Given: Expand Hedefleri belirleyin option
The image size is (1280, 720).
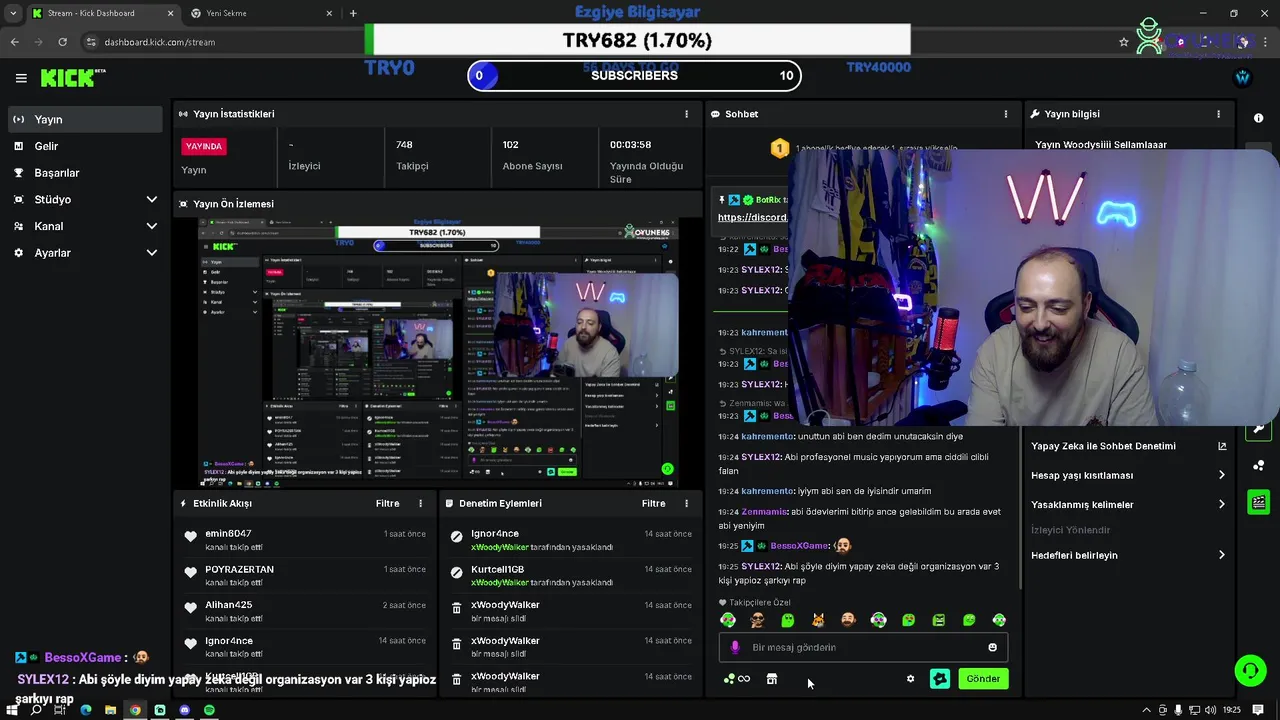Looking at the screenshot, I should click(x=1128, y=555).
